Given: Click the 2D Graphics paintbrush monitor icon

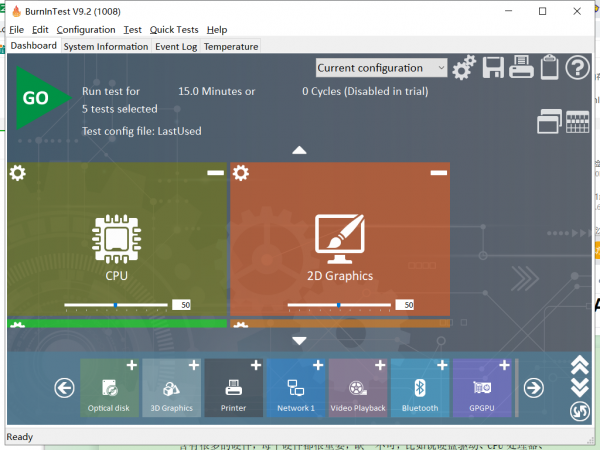Looking at the screenshot, I should (x=340, y=239).
